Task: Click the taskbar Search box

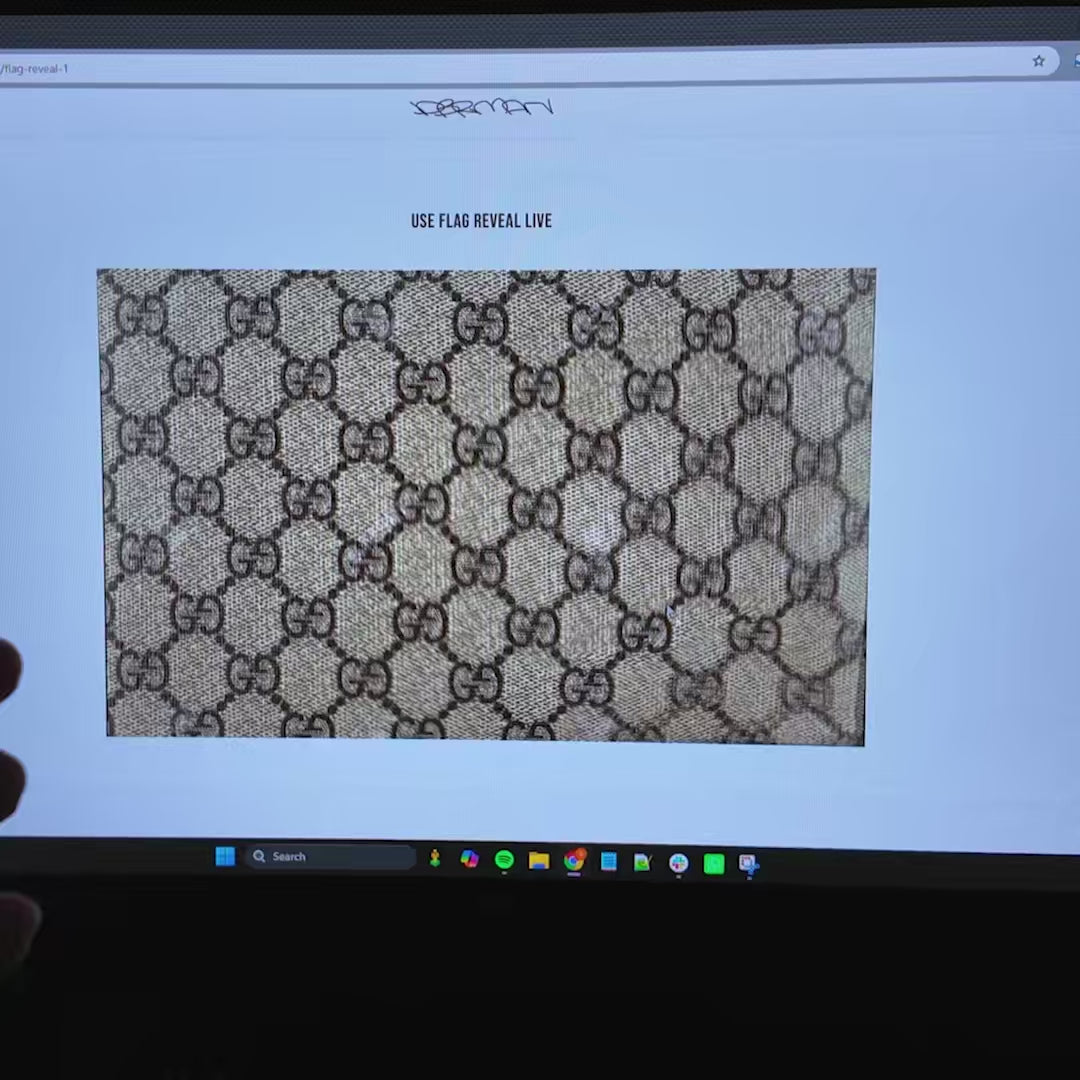Action: 330,857
